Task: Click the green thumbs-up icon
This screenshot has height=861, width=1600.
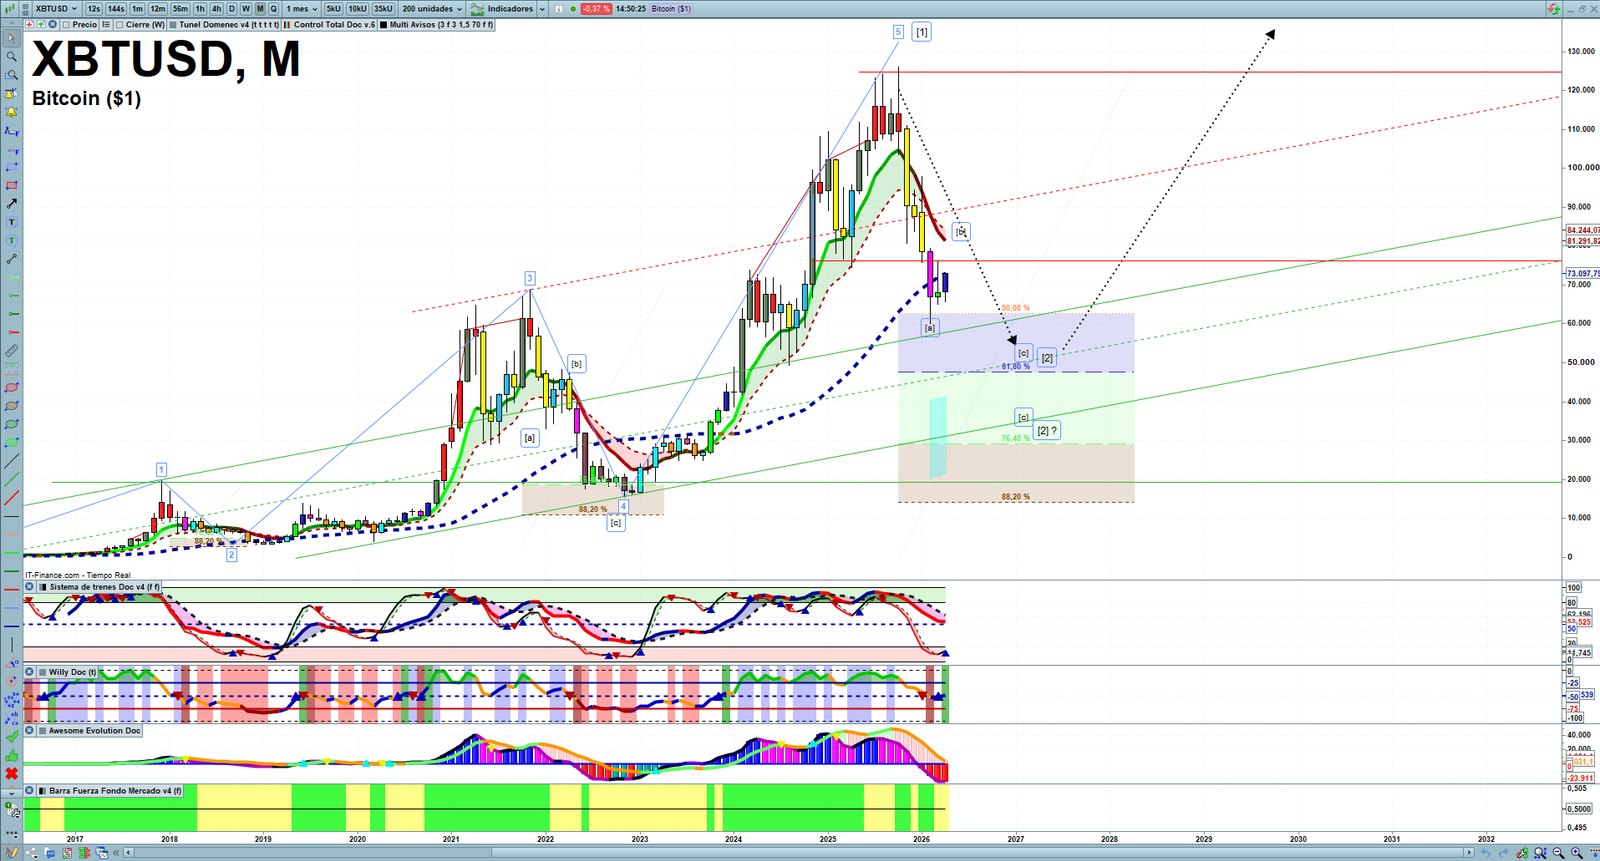Action: click(x=12, y=755)
